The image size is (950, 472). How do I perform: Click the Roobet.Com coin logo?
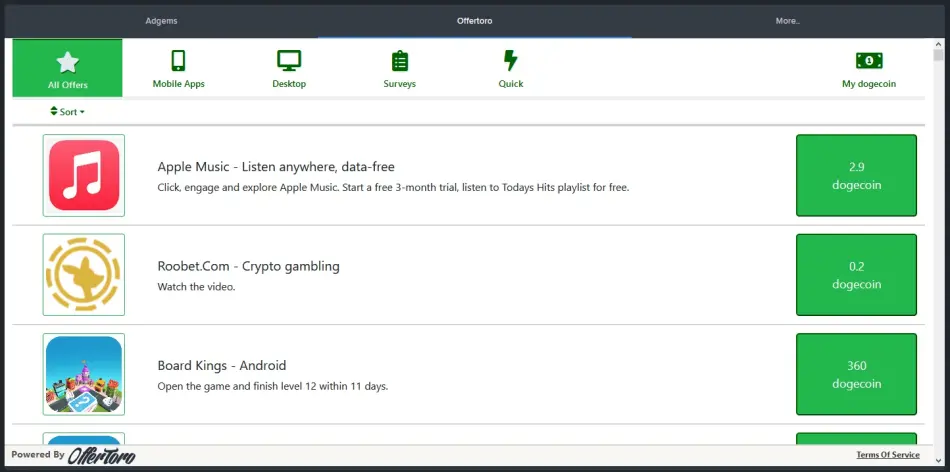(84, 274)
